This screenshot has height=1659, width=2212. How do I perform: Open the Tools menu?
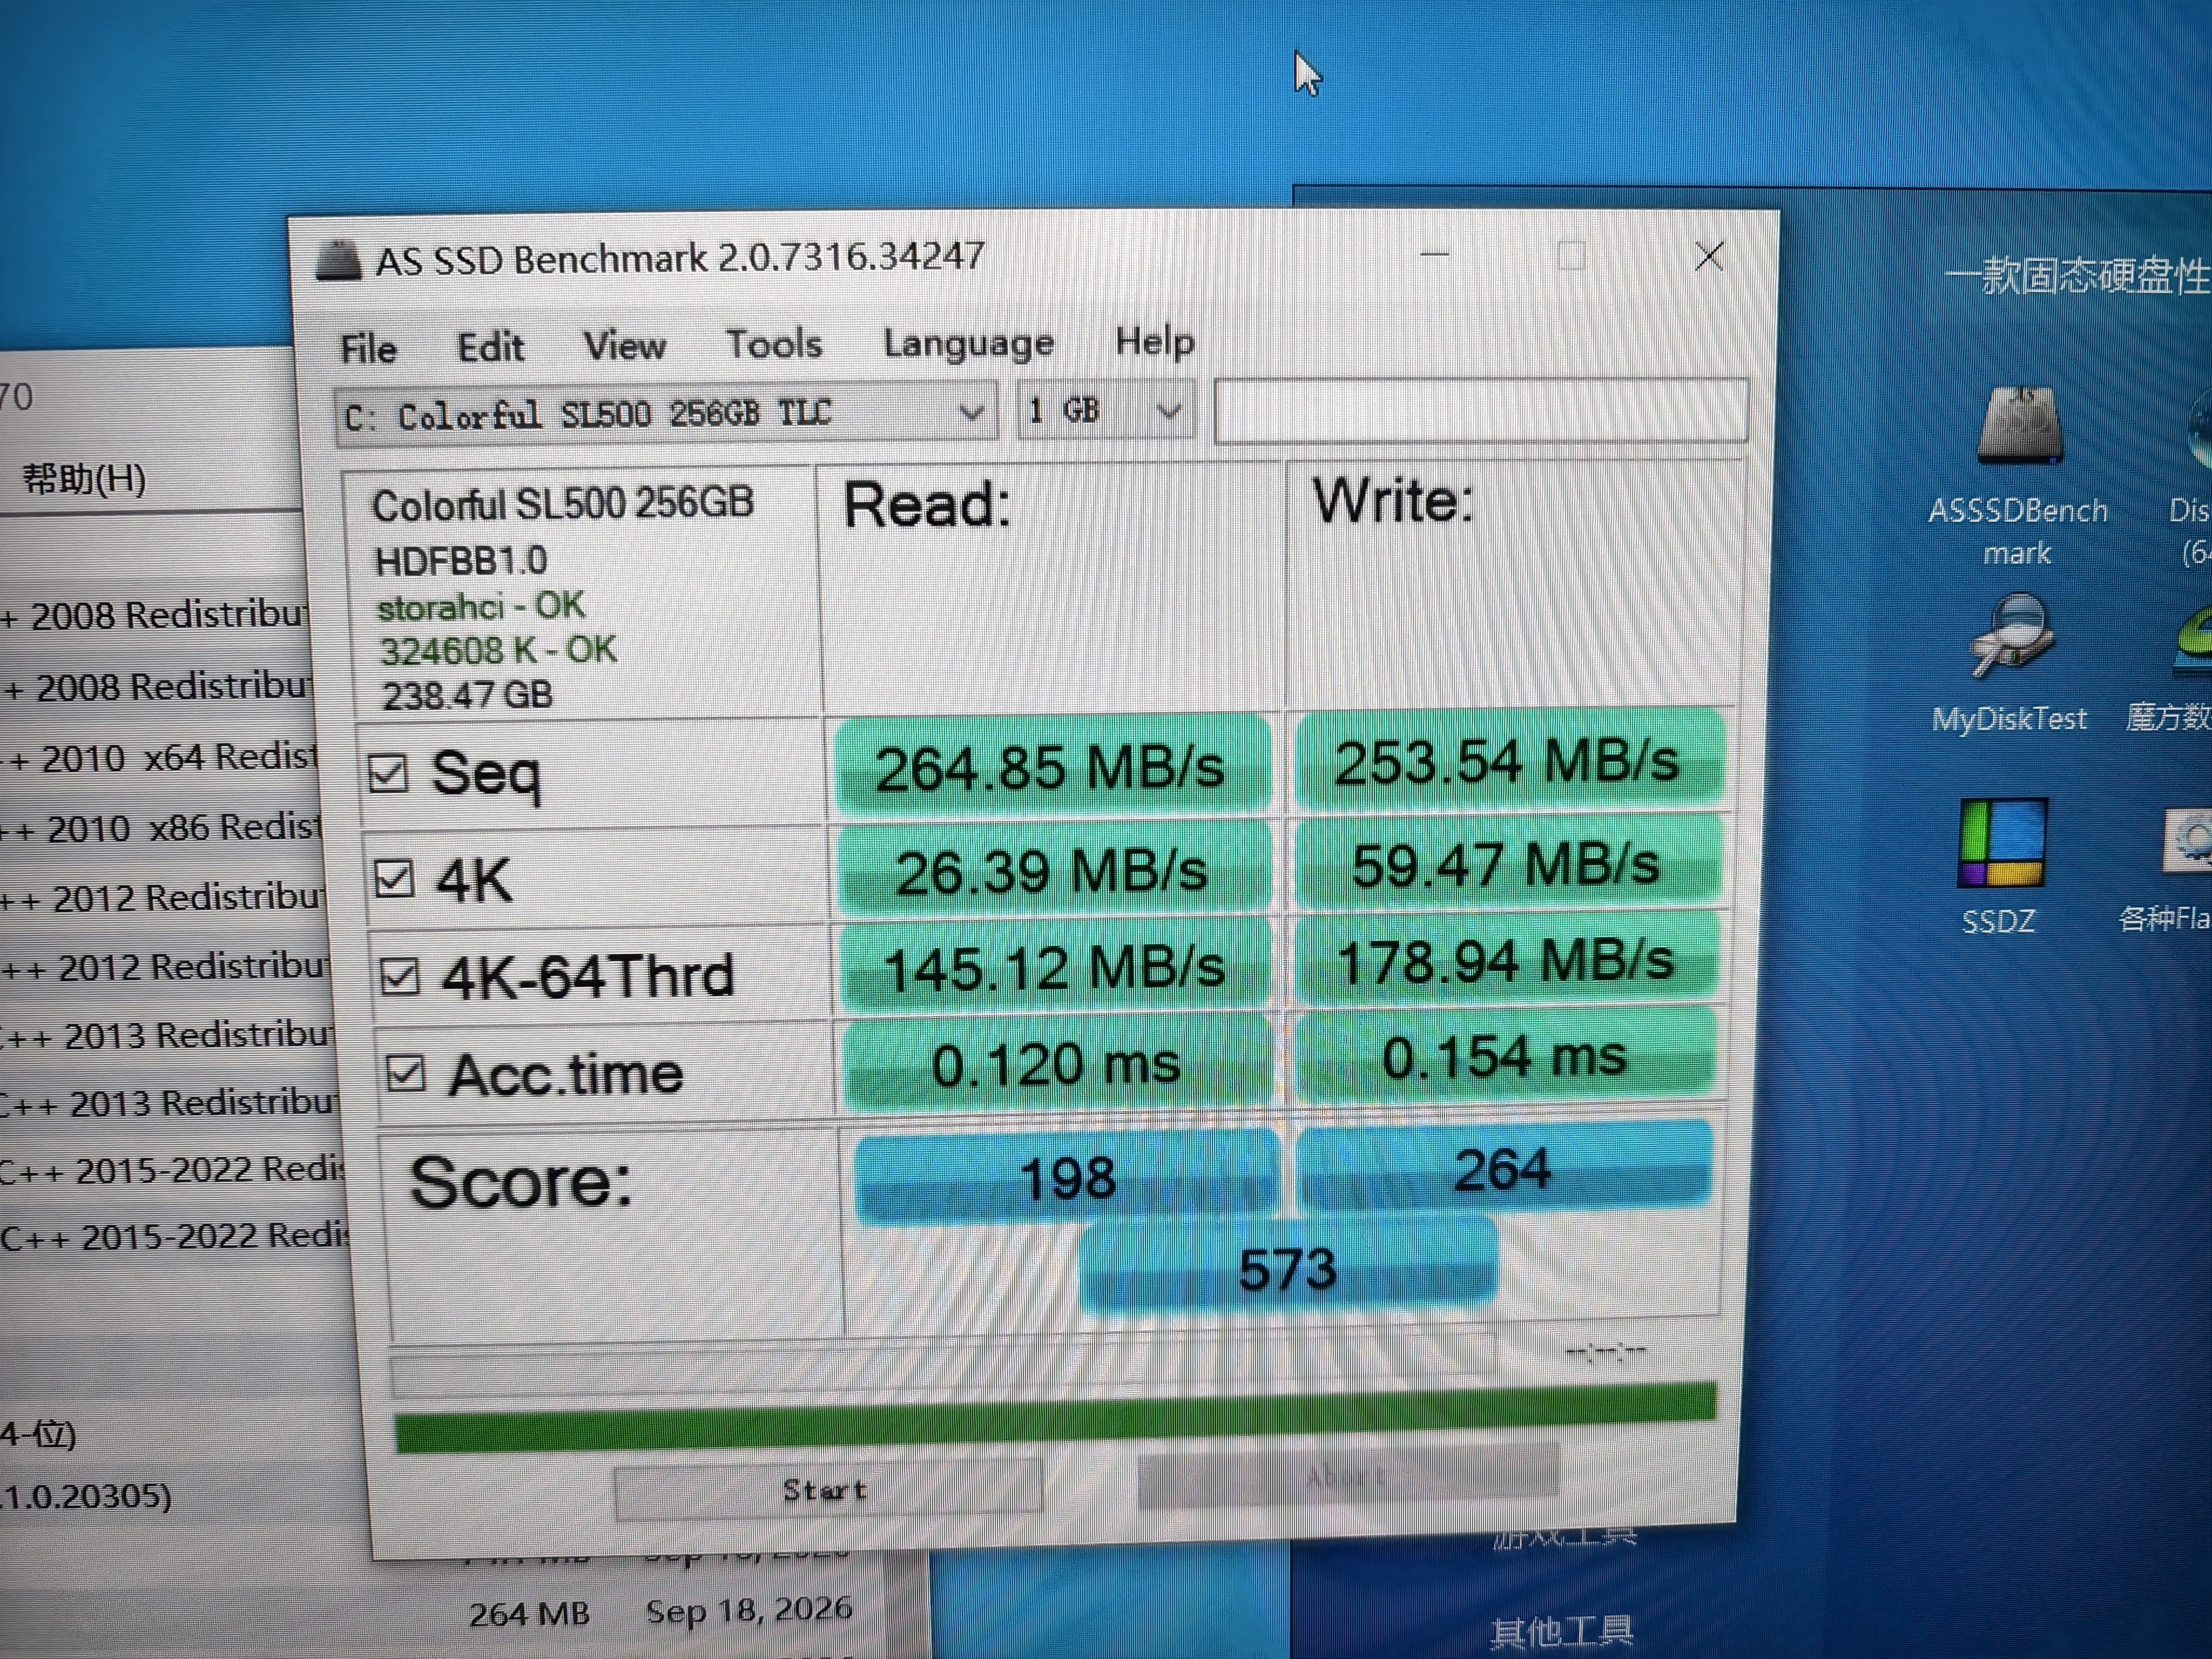[x=774, y=344]
